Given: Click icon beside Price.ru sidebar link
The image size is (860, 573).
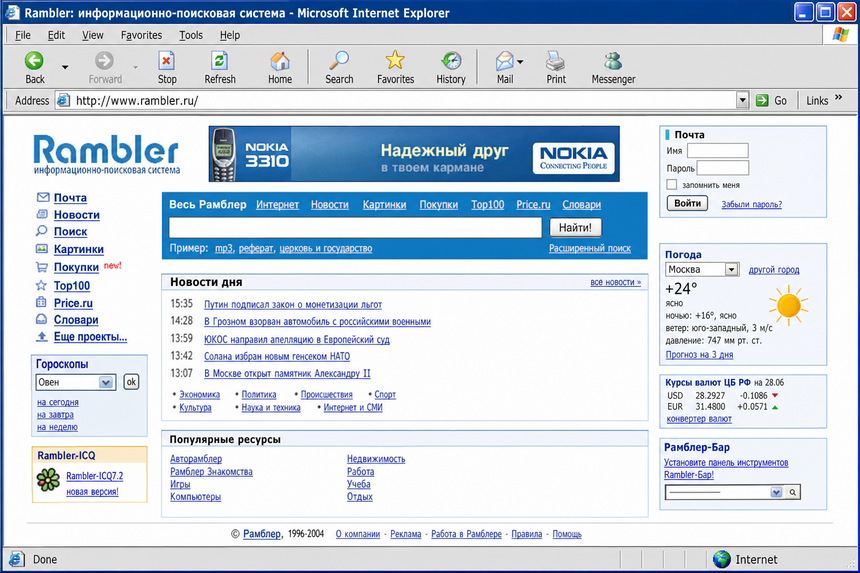Looking at the screenshot, I should (41, 302).
